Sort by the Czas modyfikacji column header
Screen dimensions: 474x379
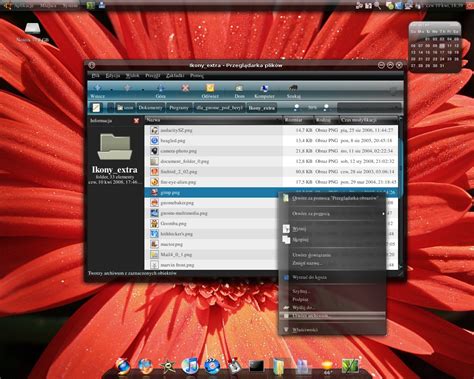pyautogui.click(x=369, y=120)
